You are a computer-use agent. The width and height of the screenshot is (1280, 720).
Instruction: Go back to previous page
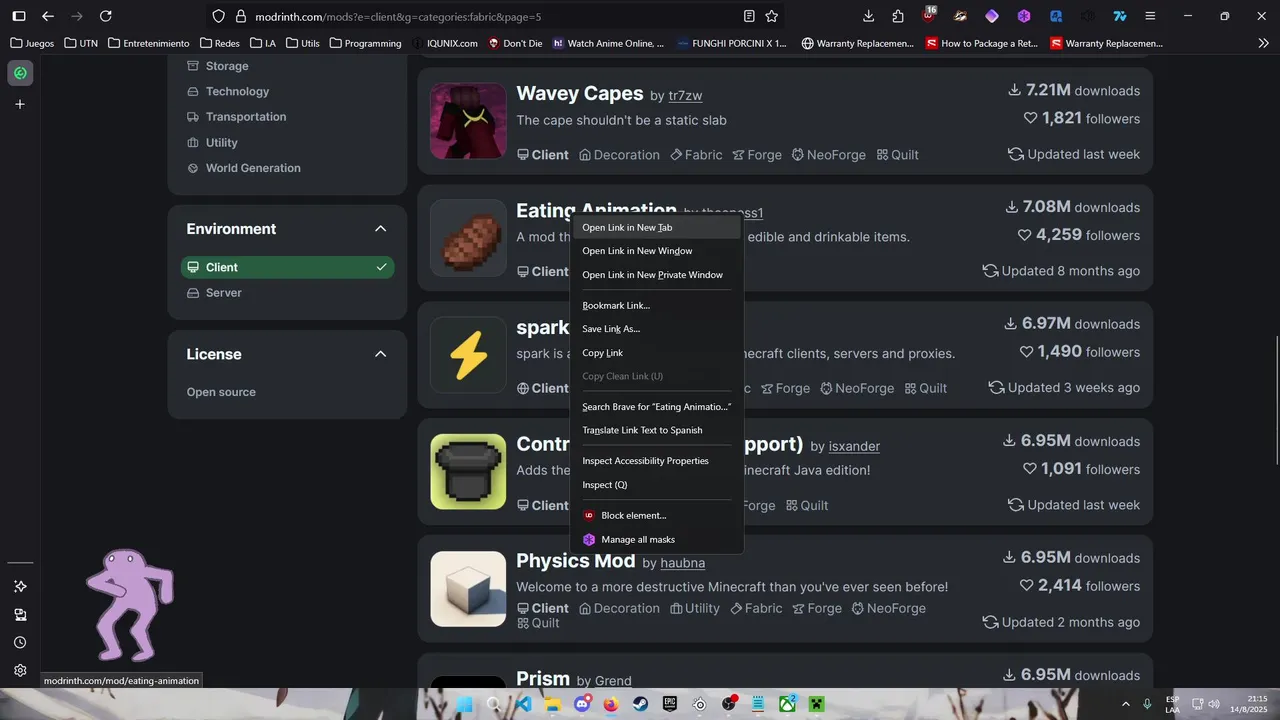pyautogui.click(x=48, y=16)
